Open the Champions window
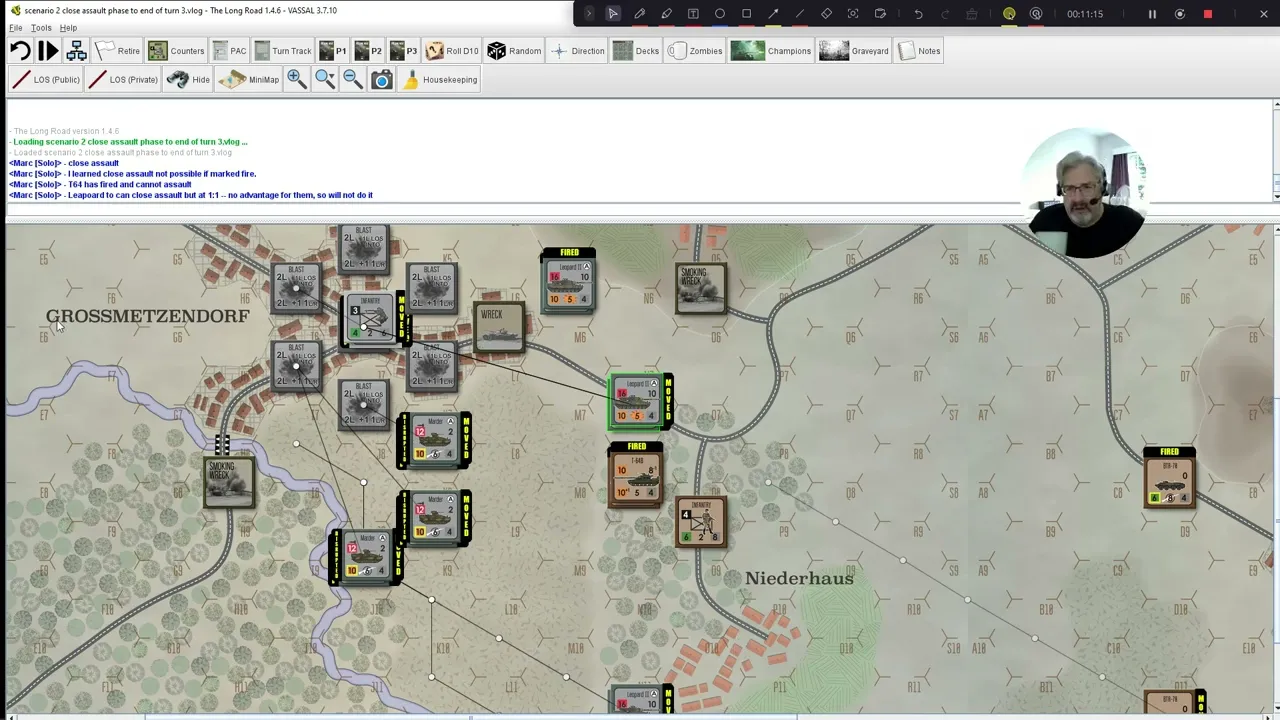 click(771, 51)
